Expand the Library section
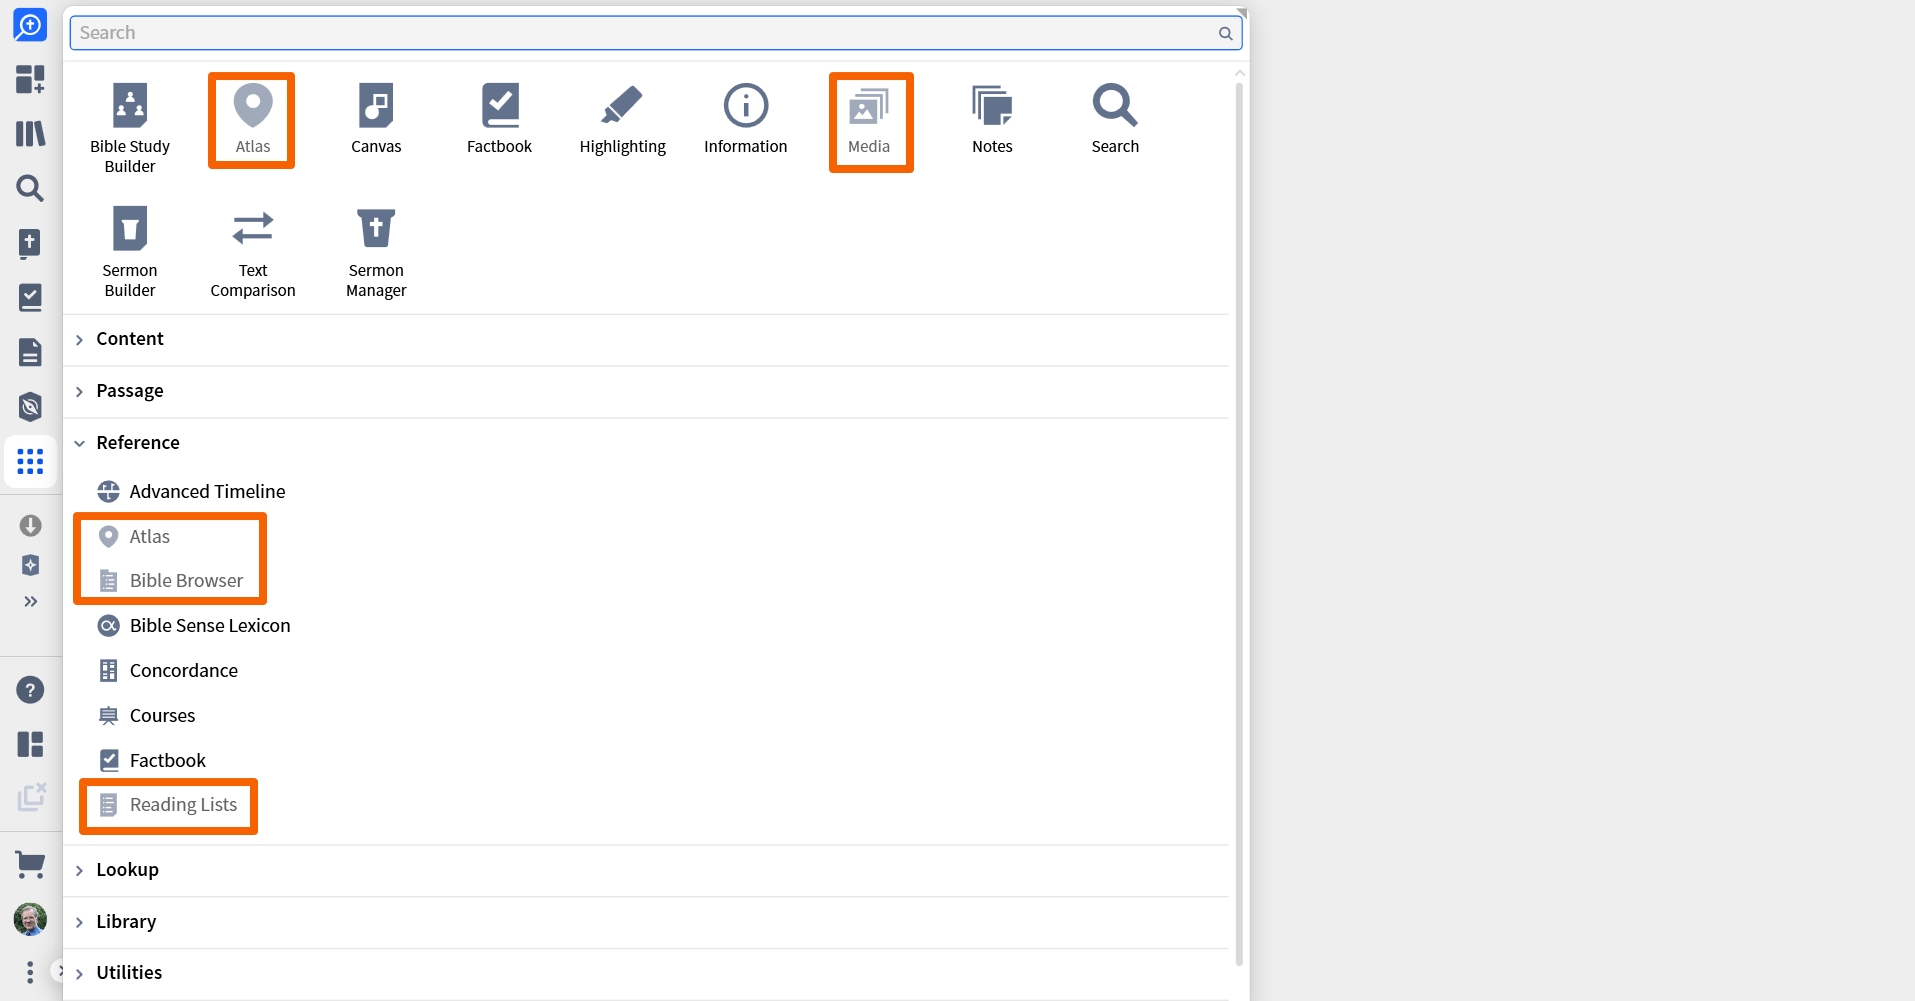The height and width of the screenshot is (1001, 1915). click(646, 922)
